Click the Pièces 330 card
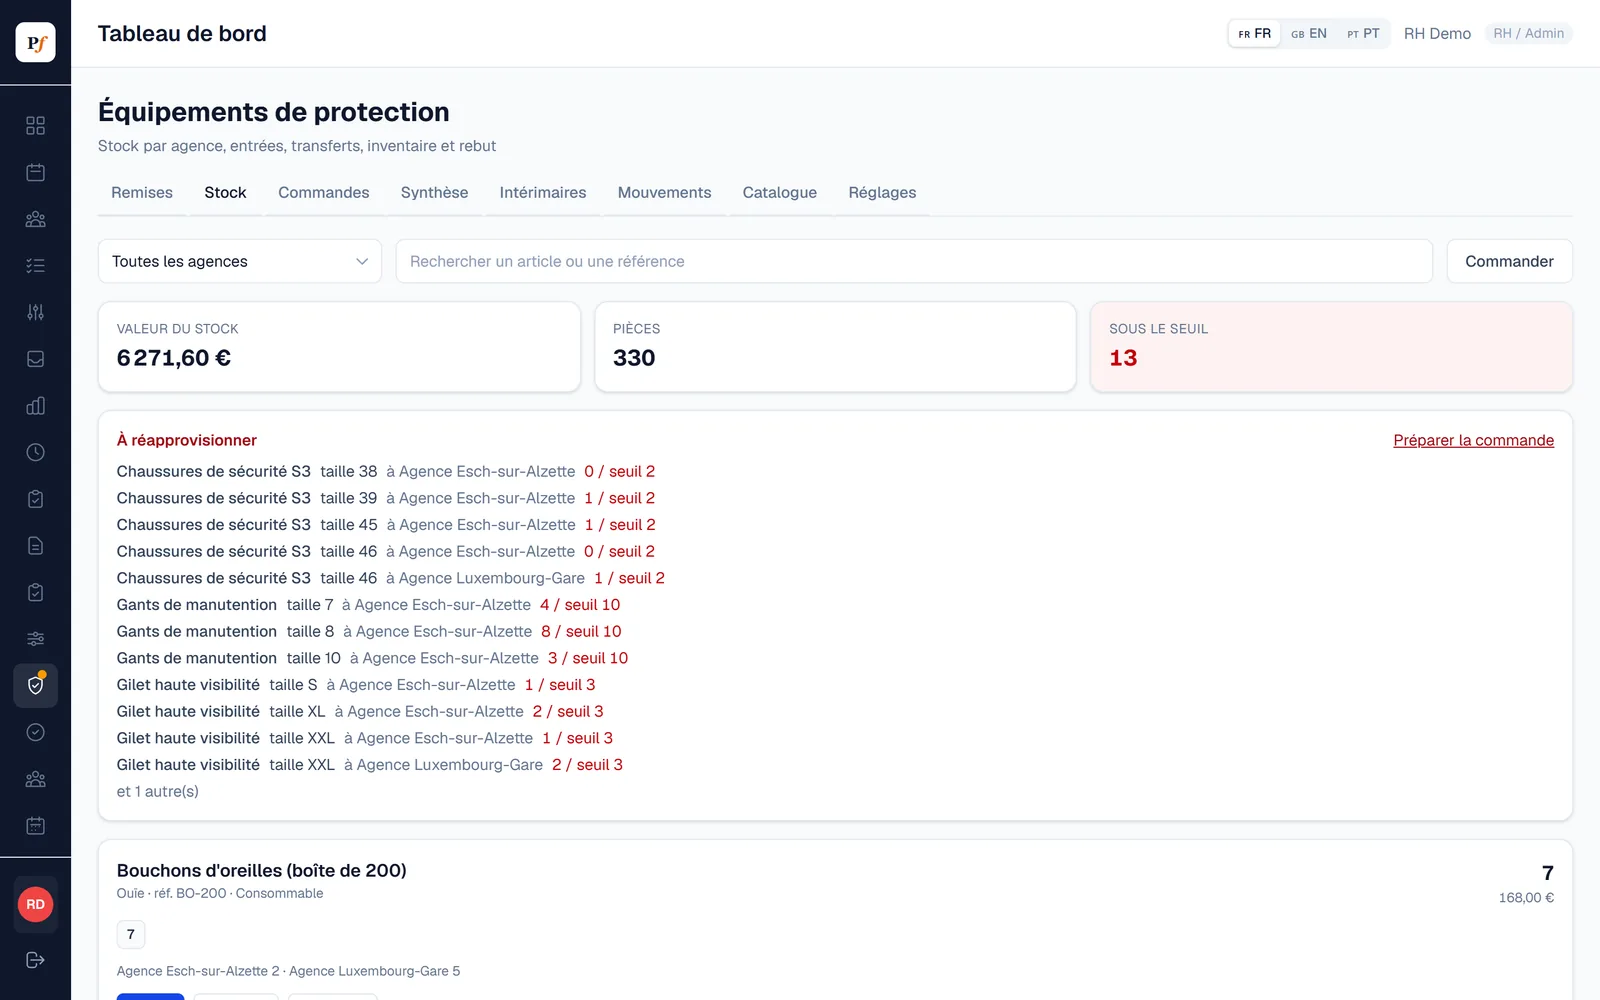1600x1000 pixels. 835,347
